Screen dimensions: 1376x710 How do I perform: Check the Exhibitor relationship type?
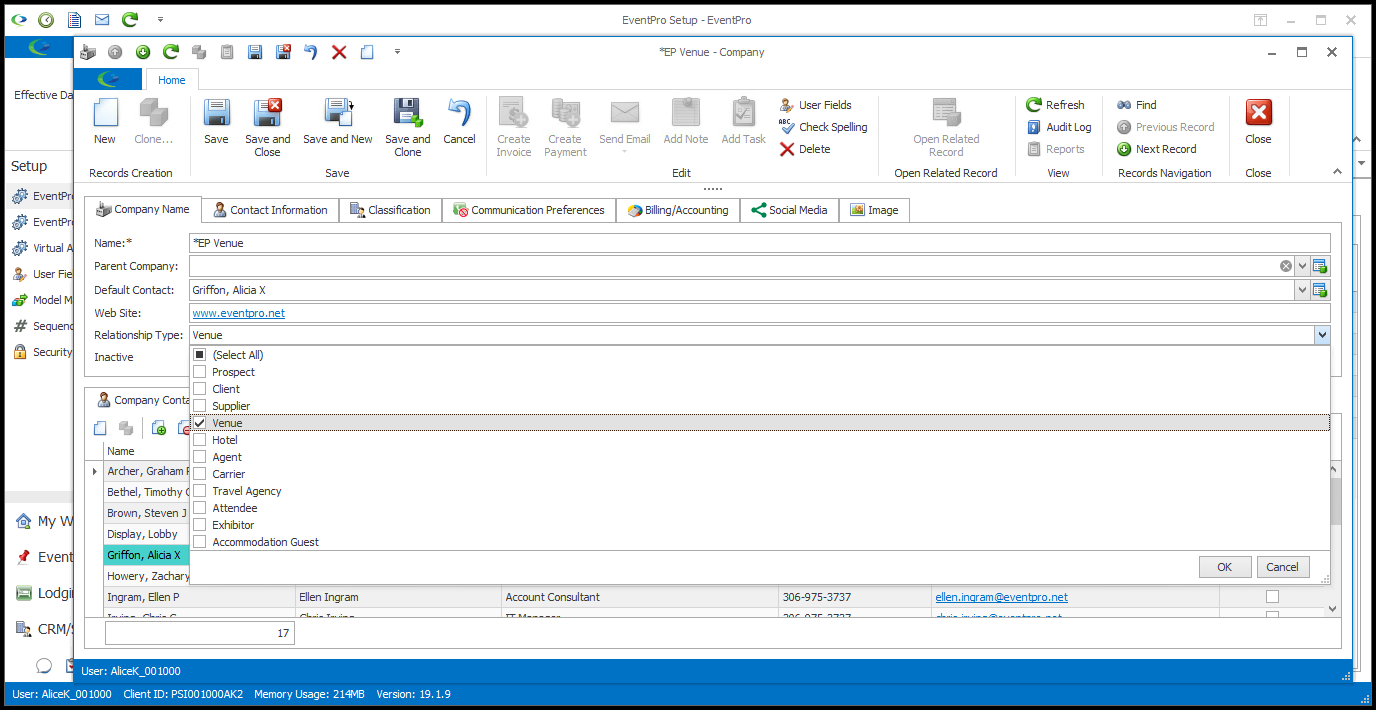tap(200, 525)
